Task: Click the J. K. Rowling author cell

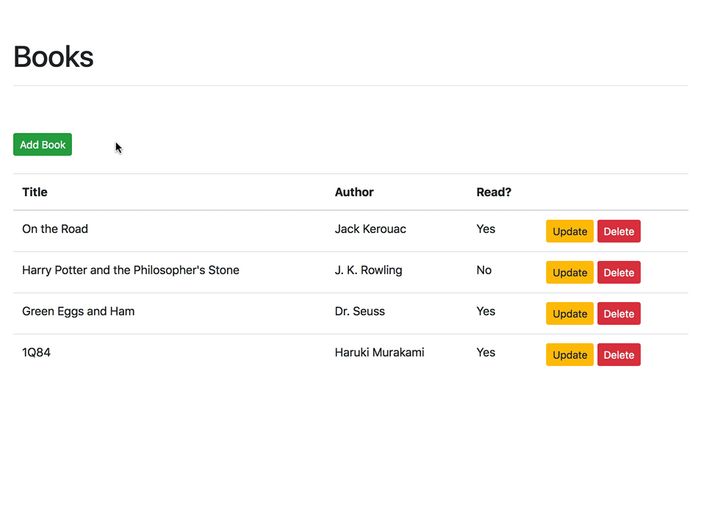Action: click(368, 270)
